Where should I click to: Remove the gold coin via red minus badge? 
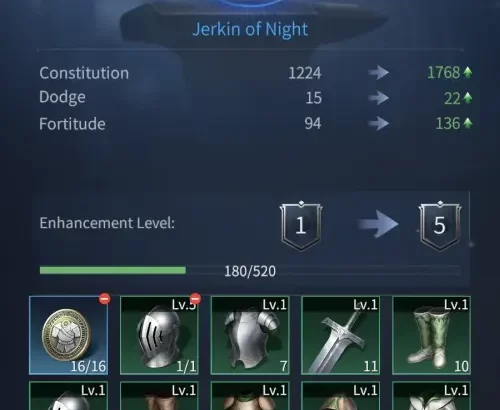105,299
